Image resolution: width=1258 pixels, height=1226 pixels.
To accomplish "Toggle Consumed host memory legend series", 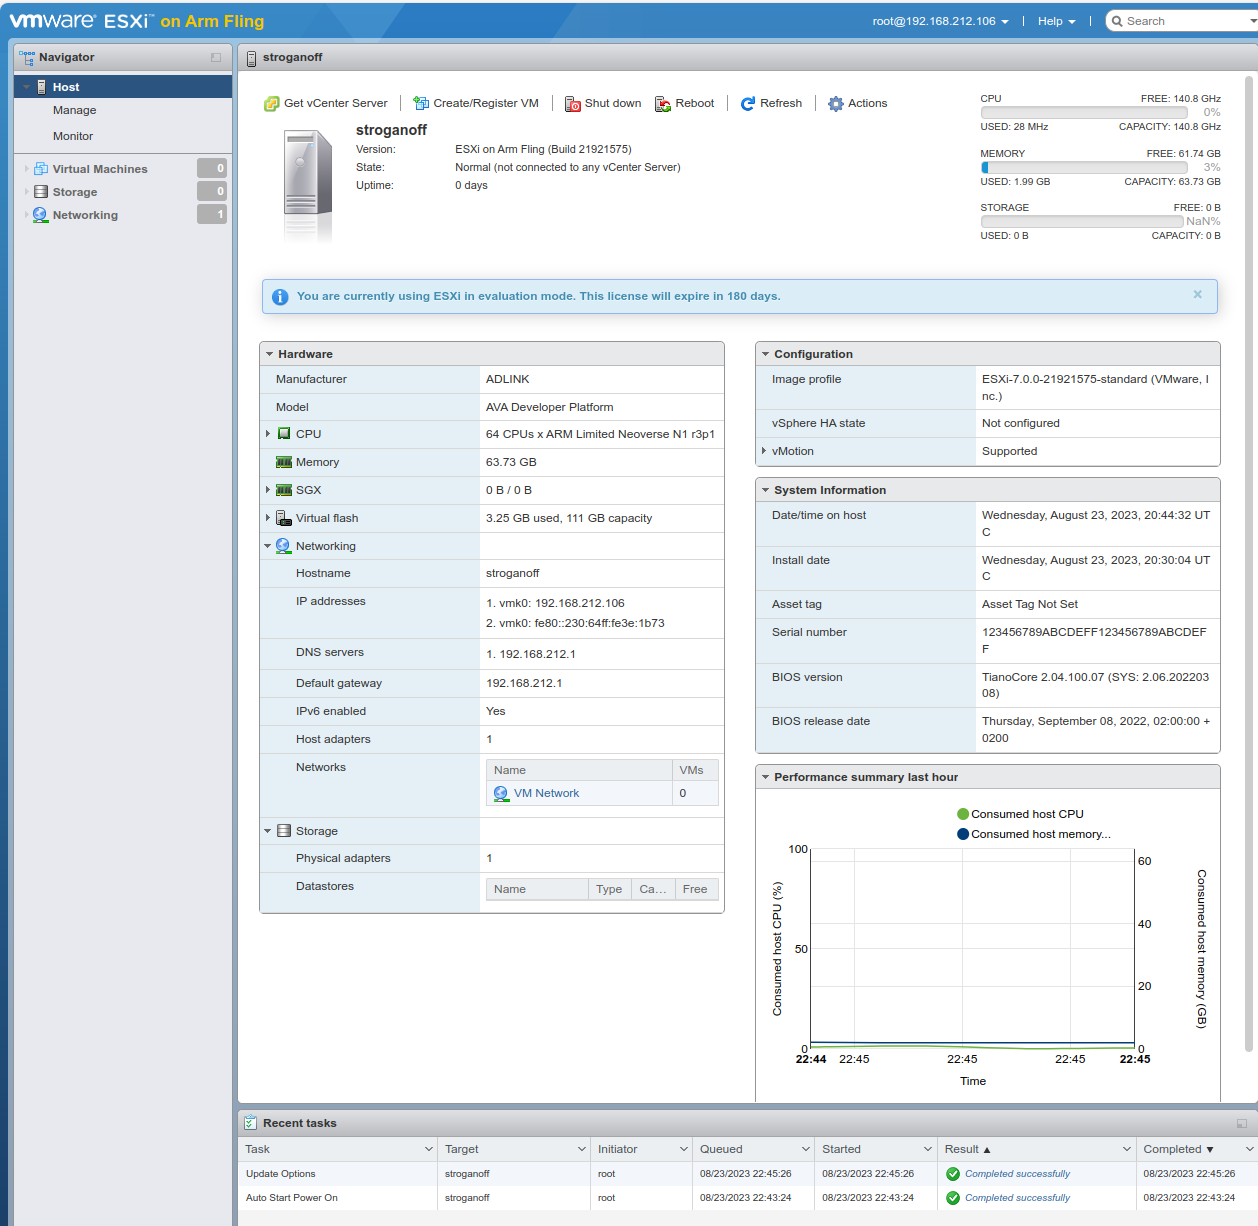I will pyautogui.click(x=1034, y=834).
